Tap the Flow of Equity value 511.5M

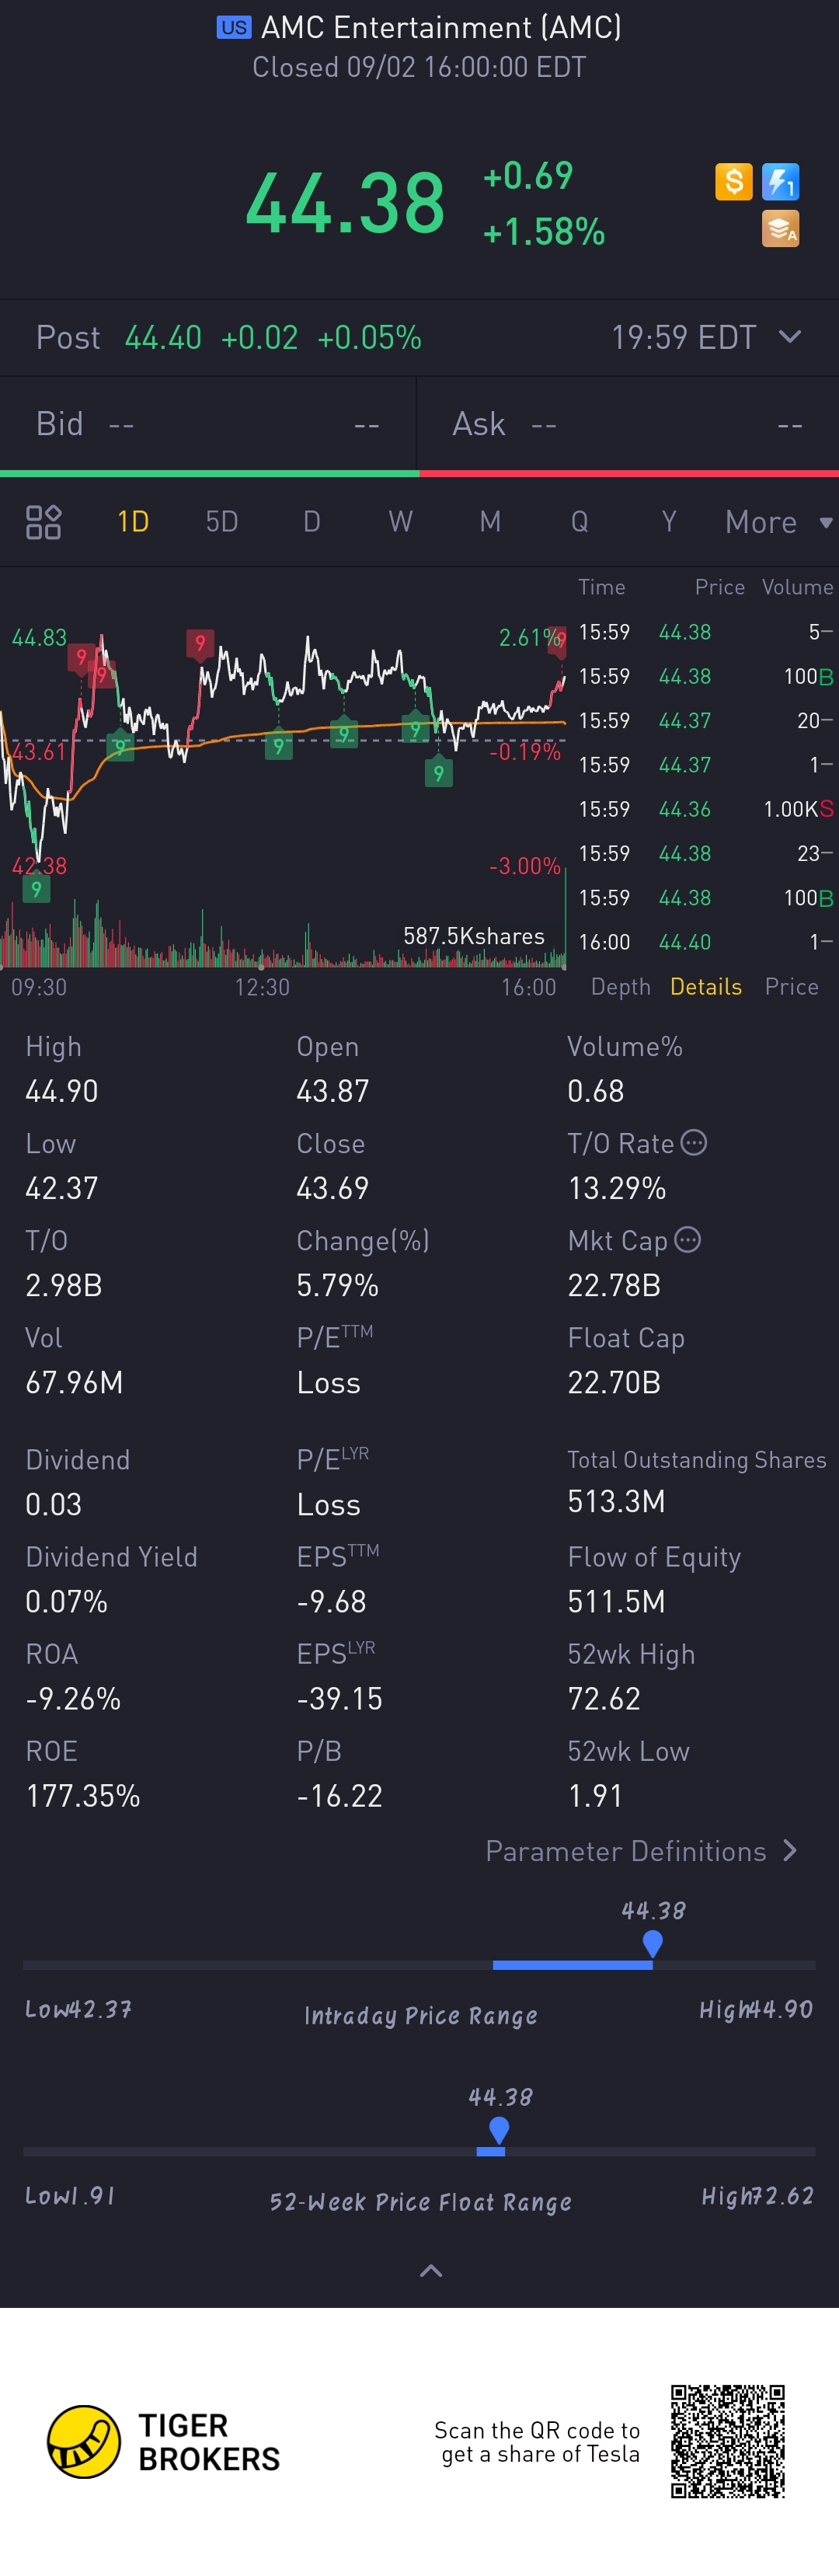point(616,1601)
